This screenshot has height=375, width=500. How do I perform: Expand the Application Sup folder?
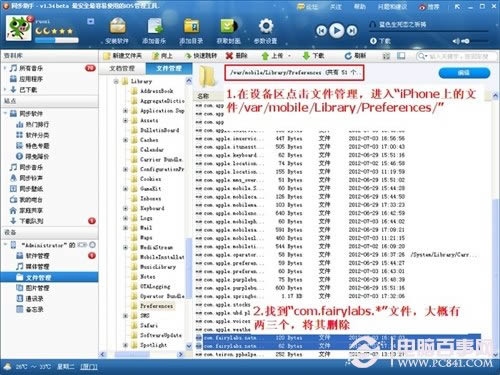pyautogui.click(x=125, y=111)
